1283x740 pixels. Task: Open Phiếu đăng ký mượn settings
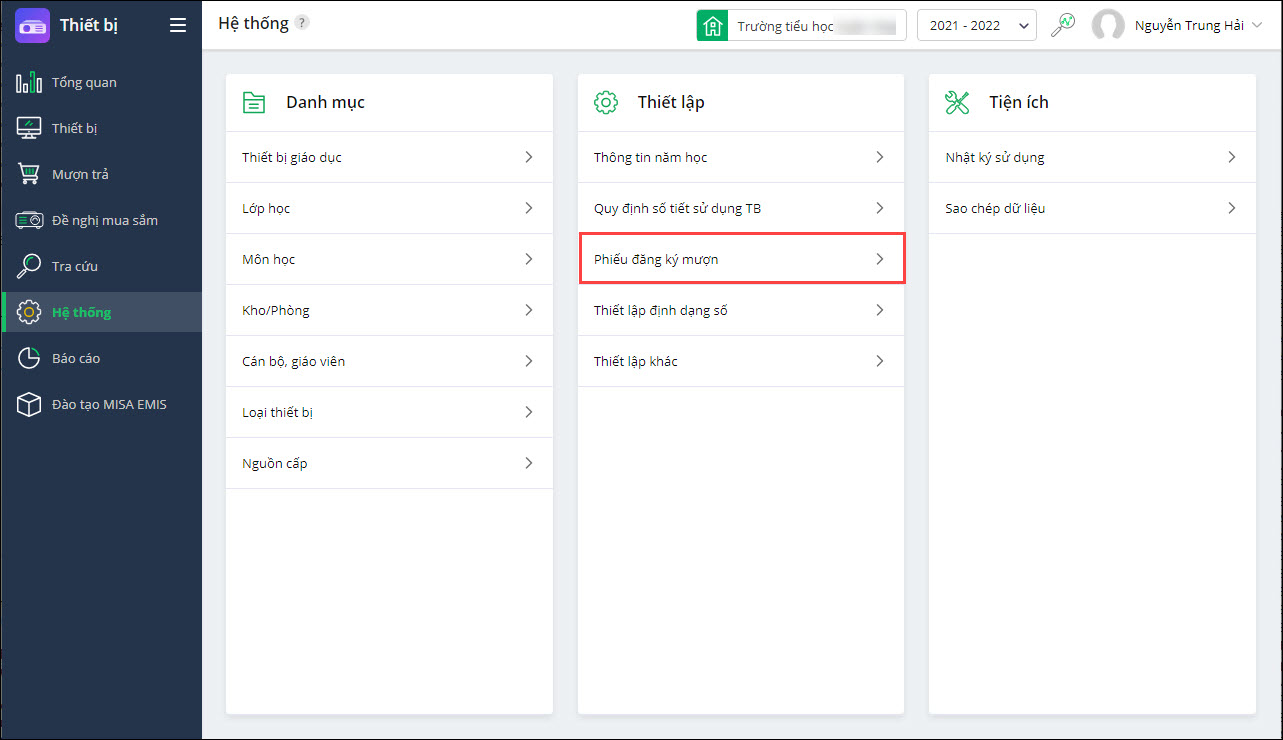tap(740, 259)
